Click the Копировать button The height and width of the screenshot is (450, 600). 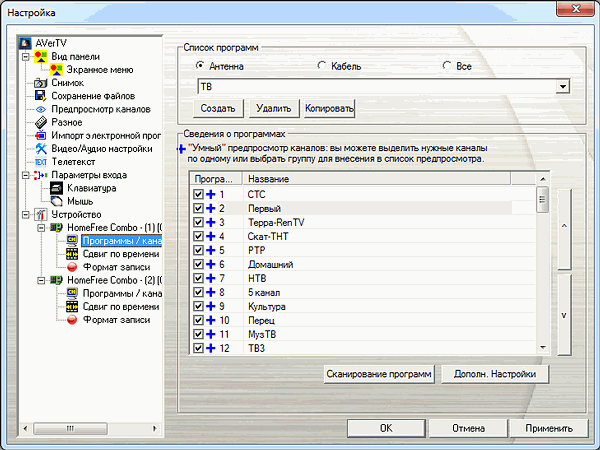(x=329, y=109)
